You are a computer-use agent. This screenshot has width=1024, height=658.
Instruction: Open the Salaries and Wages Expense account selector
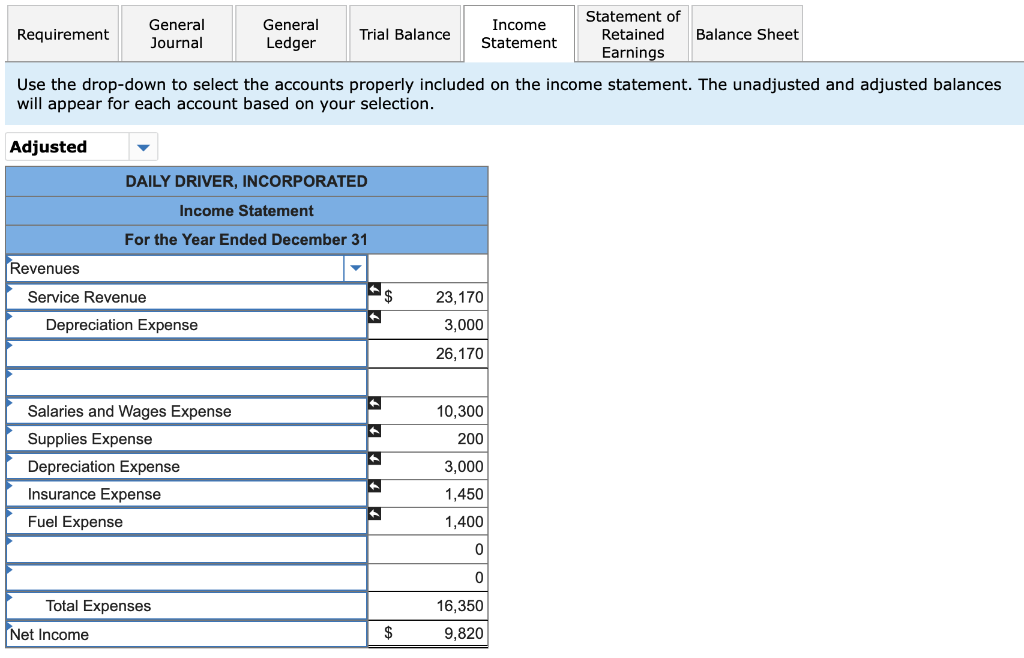point(187,411)
